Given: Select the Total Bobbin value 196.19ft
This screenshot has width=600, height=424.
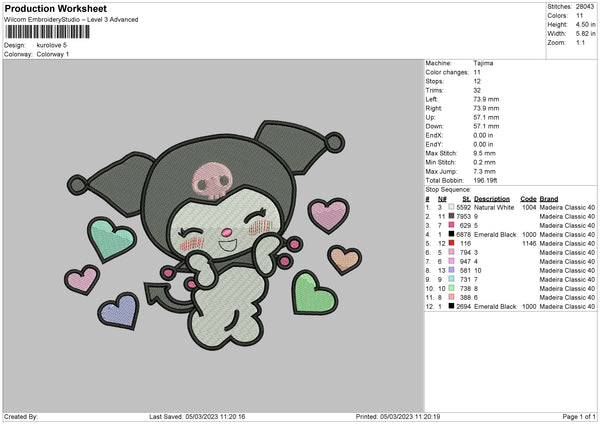Looking at the screenshot, I should coord(485,180).
